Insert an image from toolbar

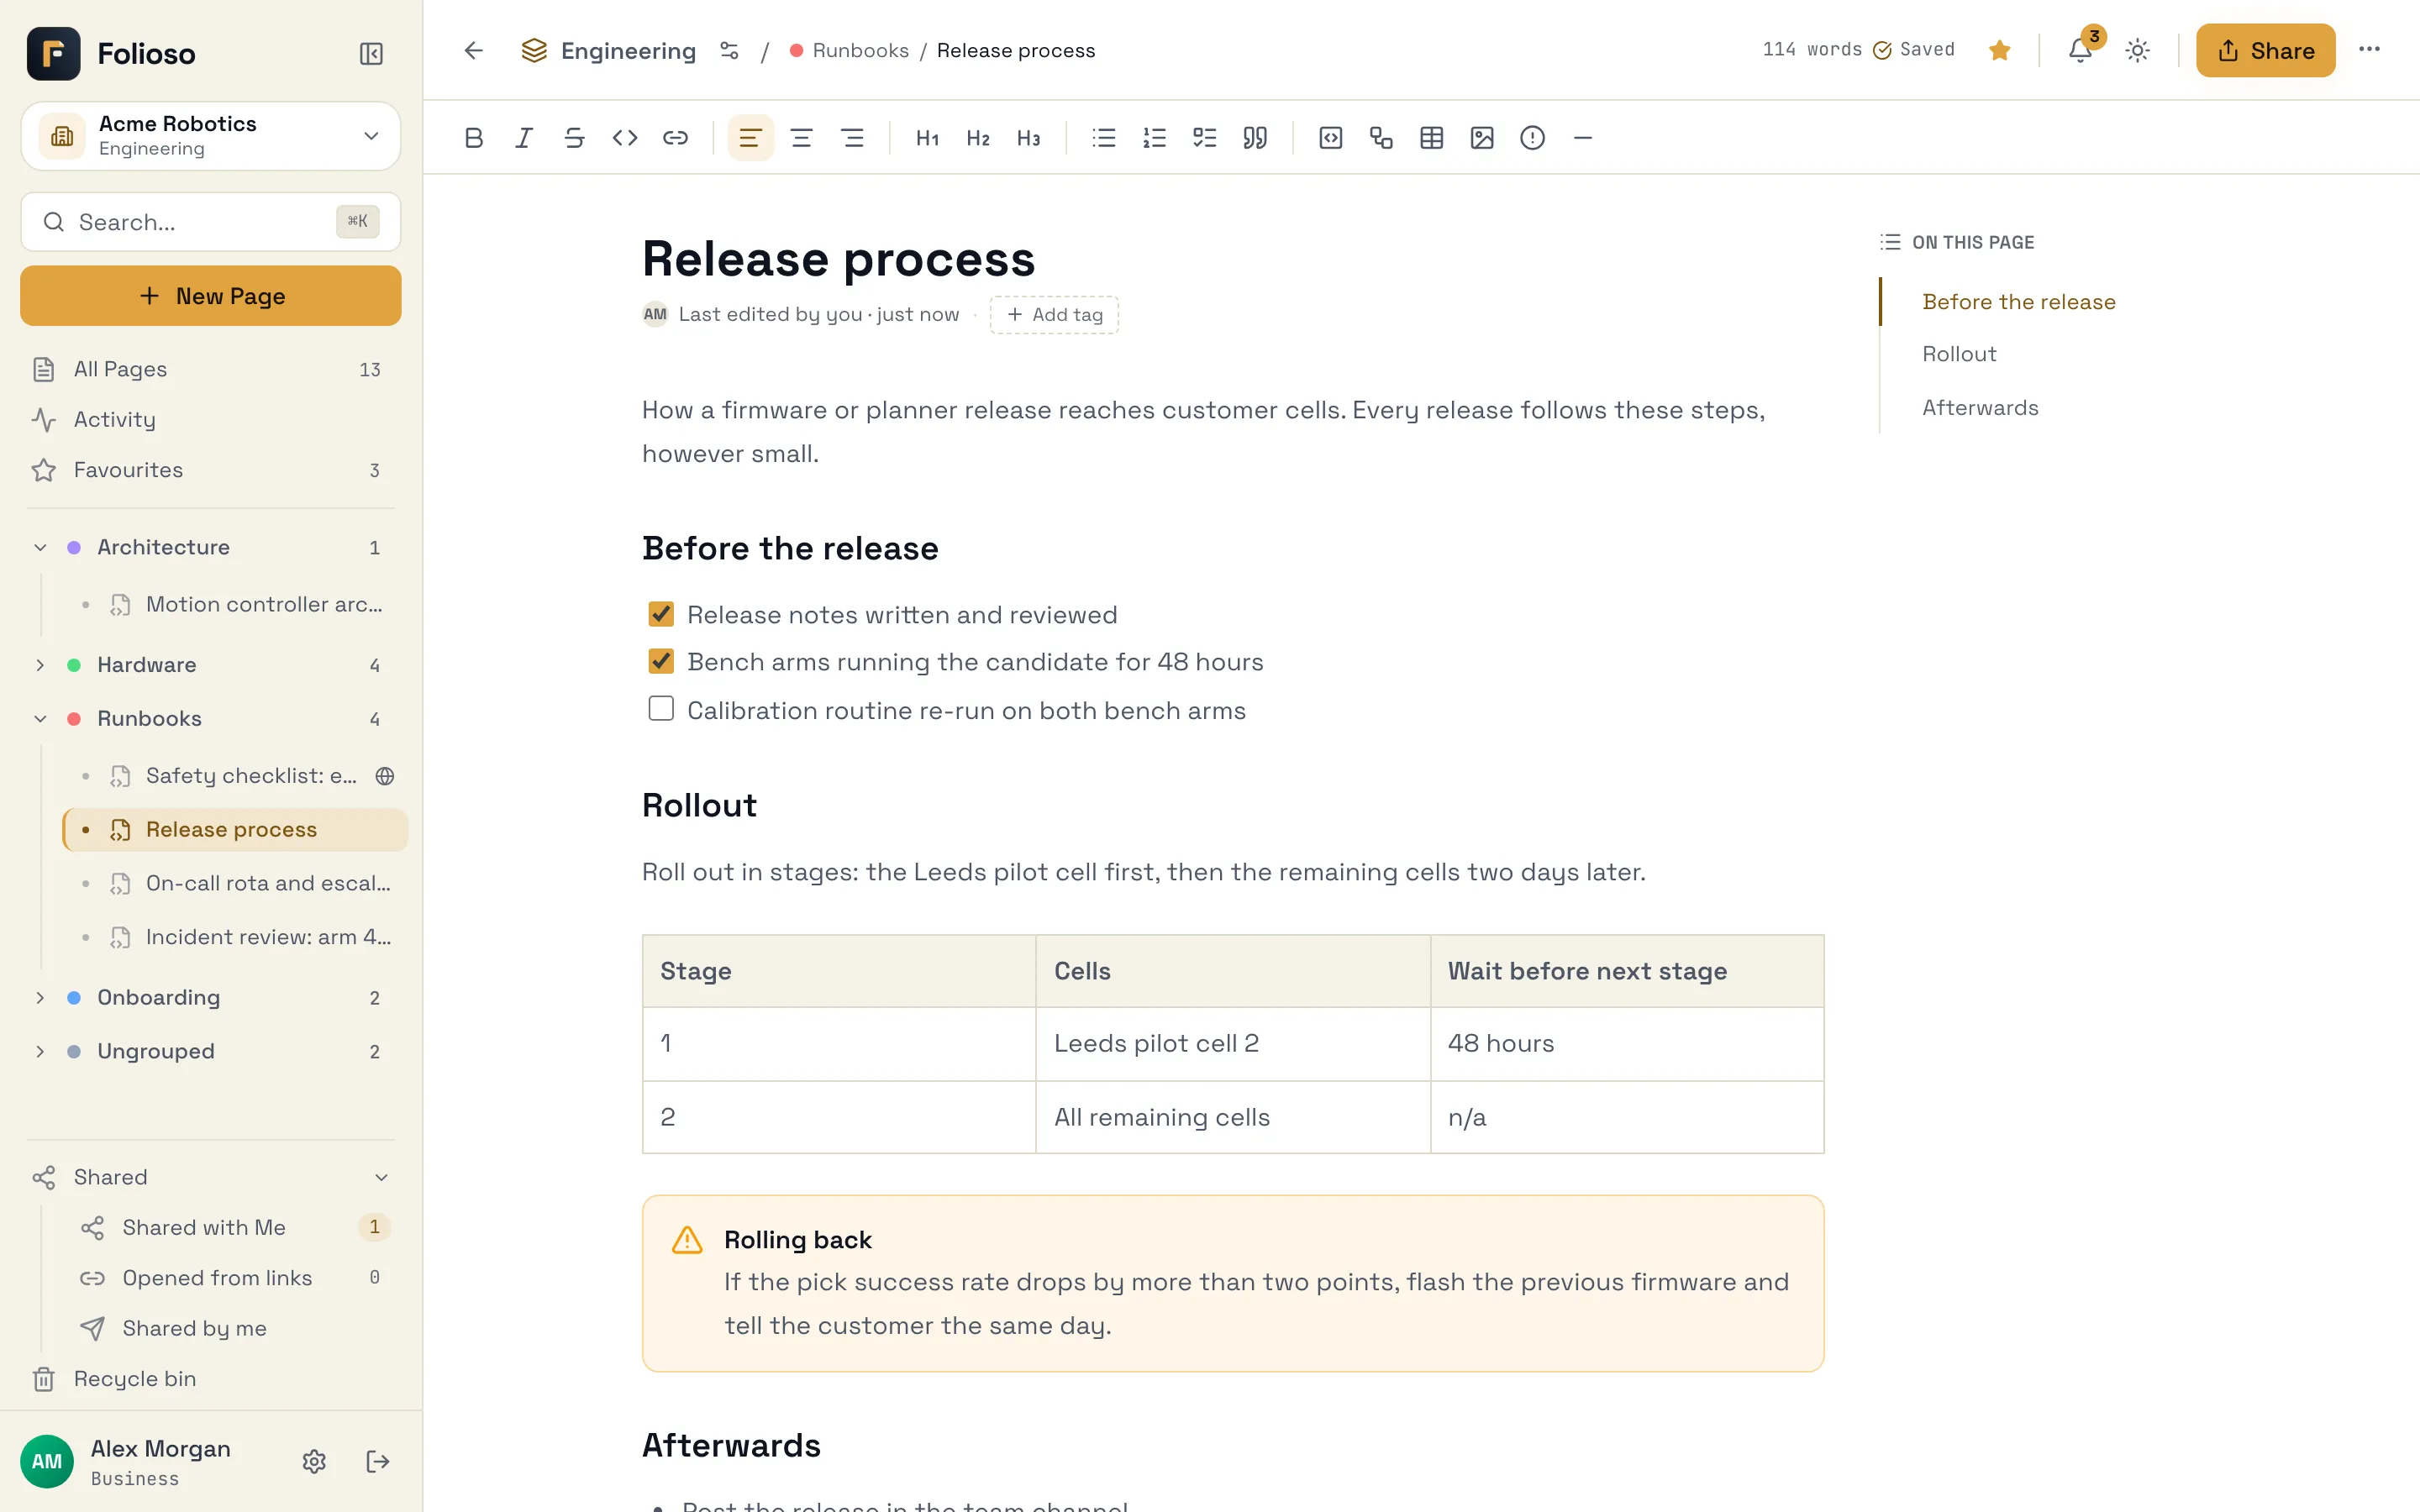coord(1482,138)
